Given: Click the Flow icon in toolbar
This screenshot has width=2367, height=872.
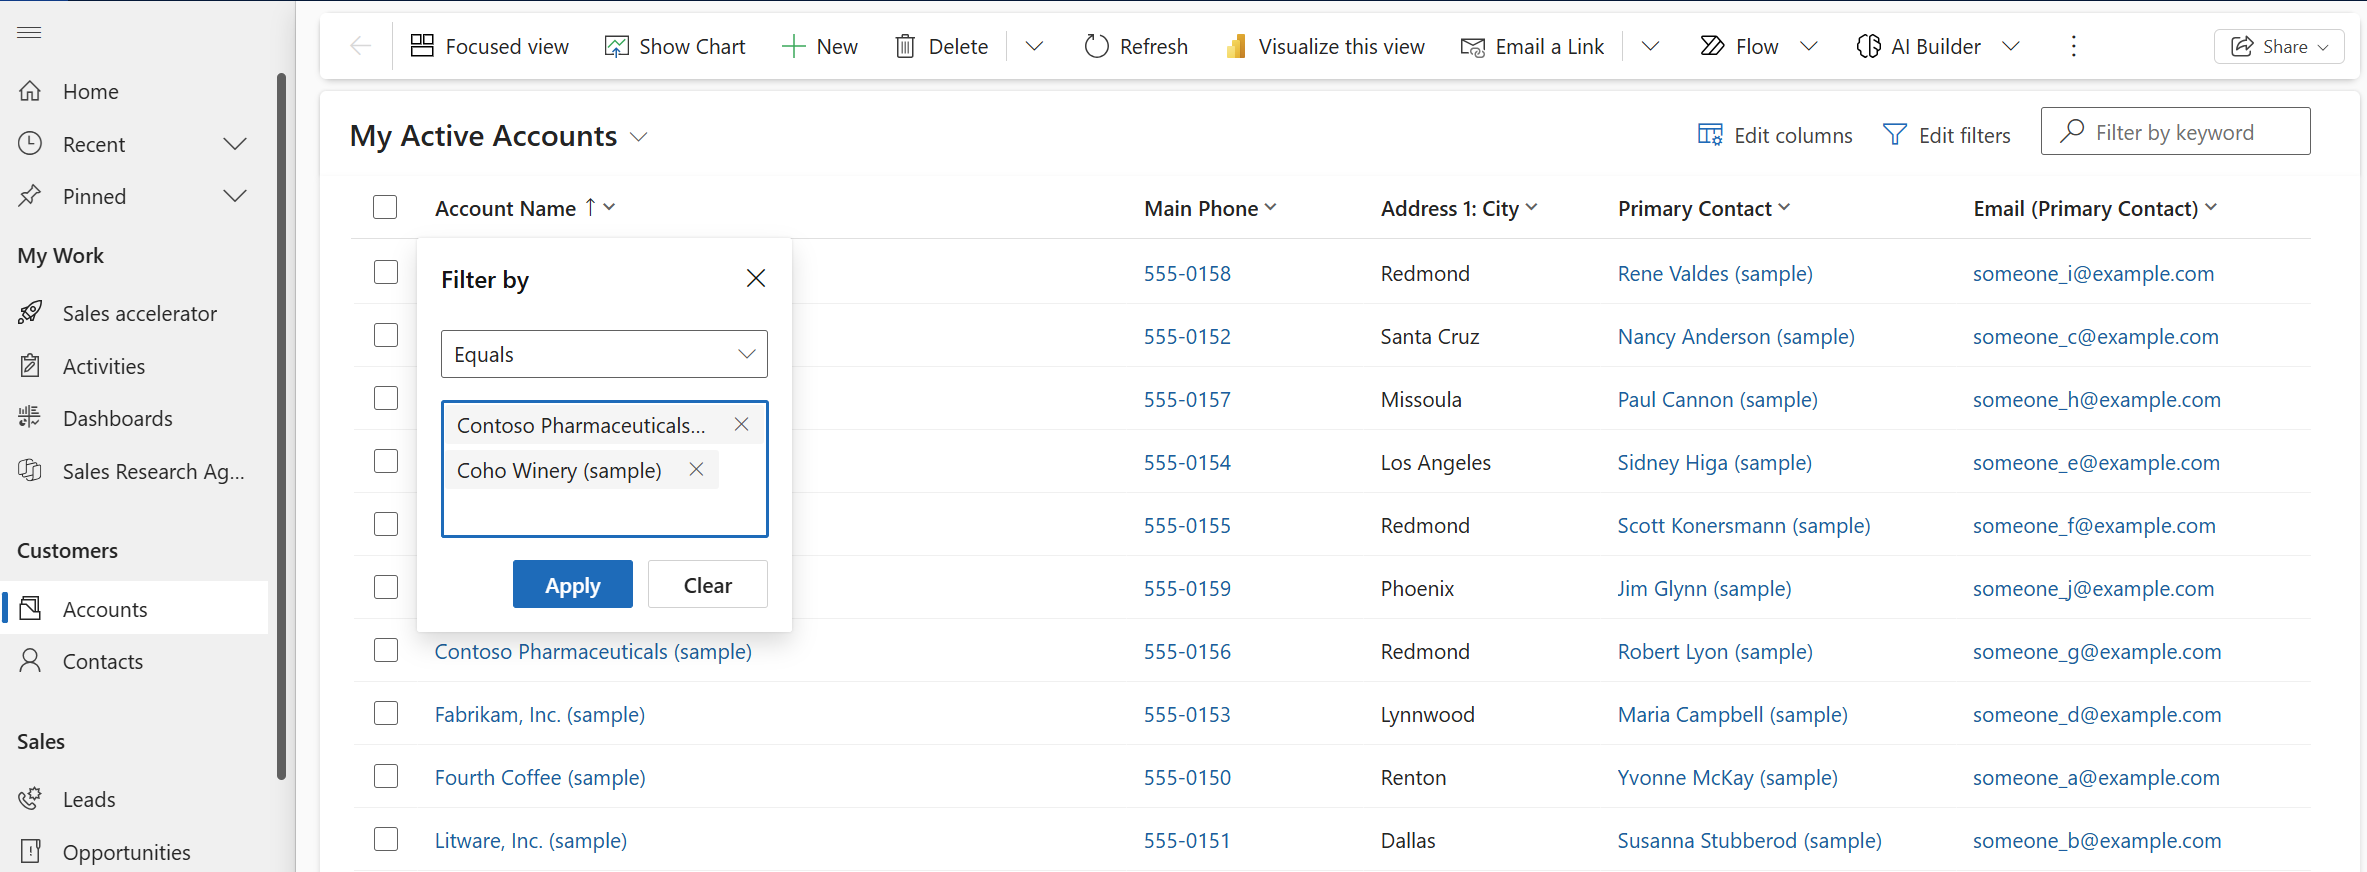Looking at the screenshot, I should [1712, 46].
